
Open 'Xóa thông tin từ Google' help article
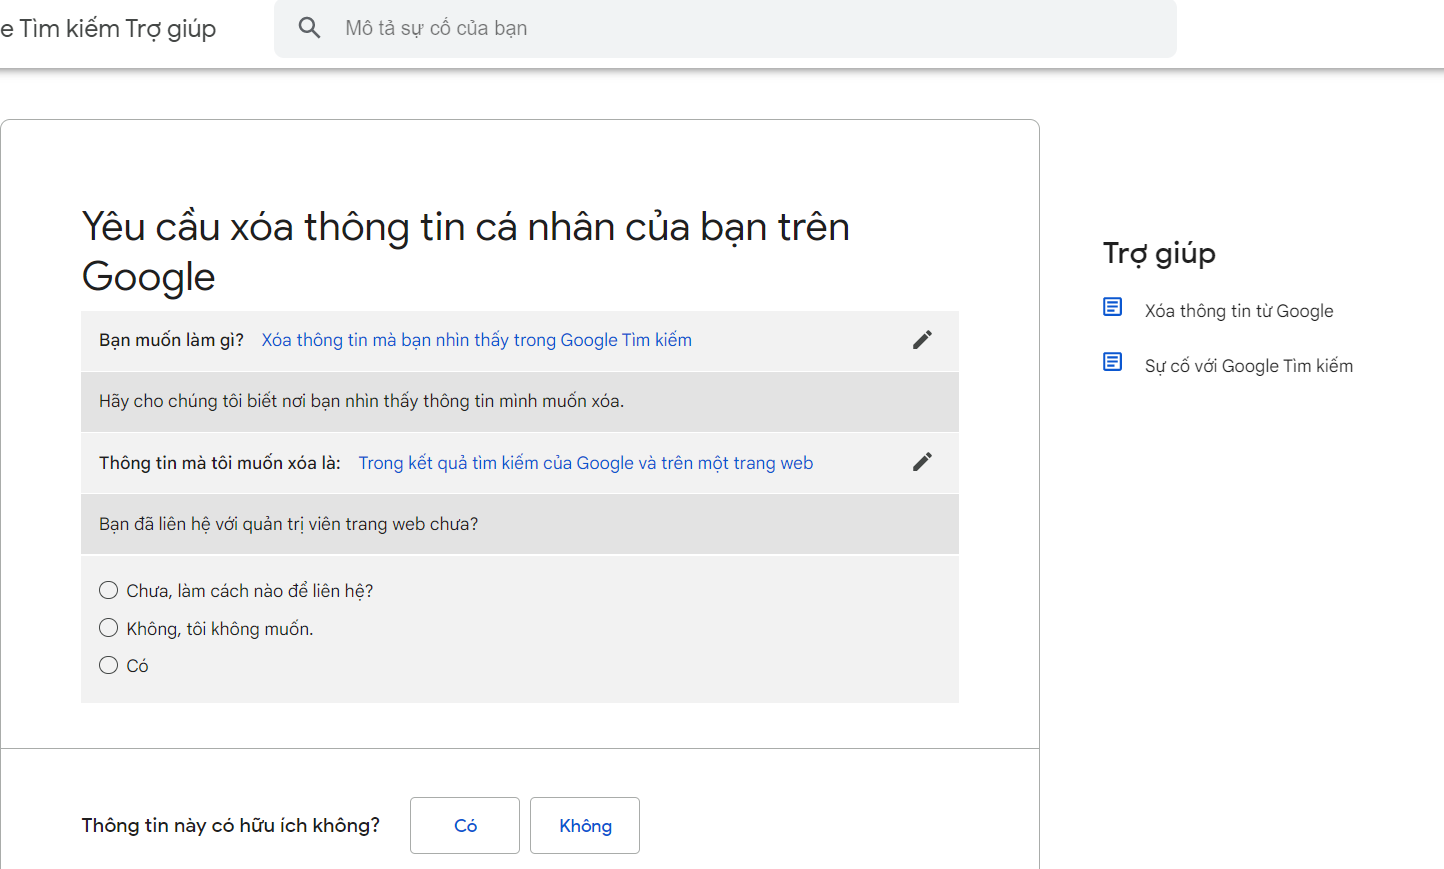(1238, 311)
